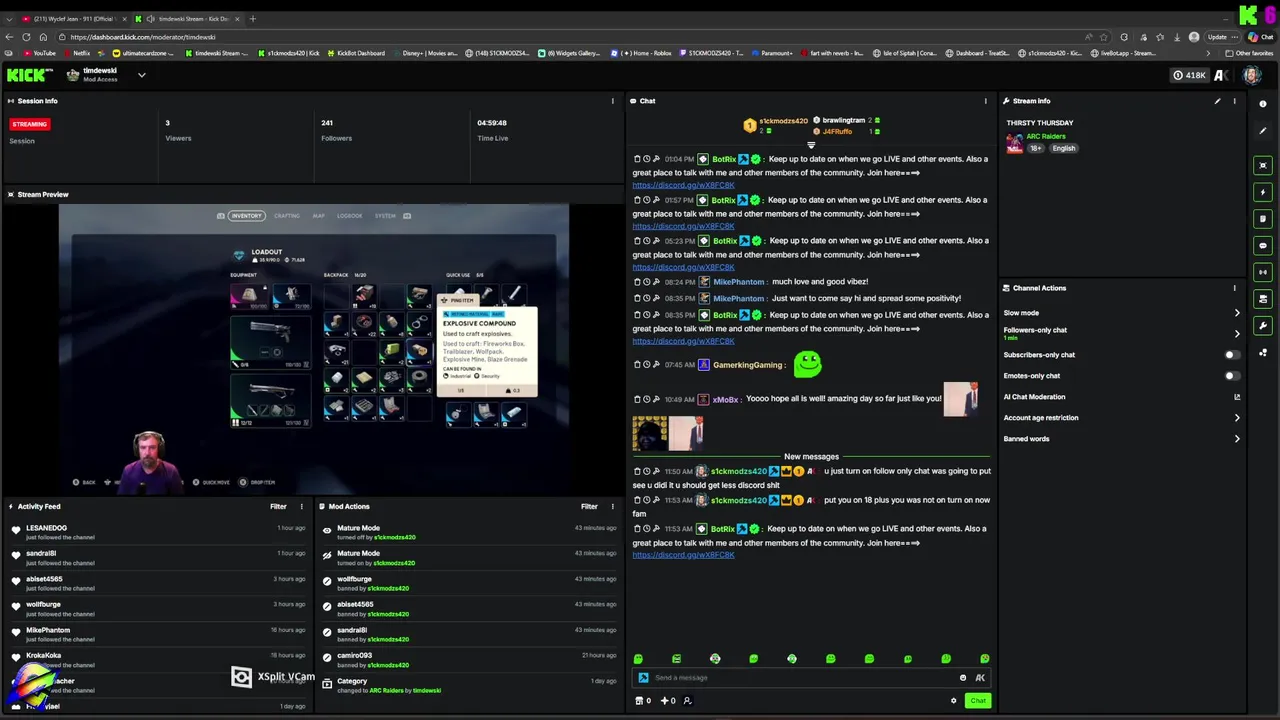
Task: Toggle the channel actions sidebar widget icon
Action: 1263,299
